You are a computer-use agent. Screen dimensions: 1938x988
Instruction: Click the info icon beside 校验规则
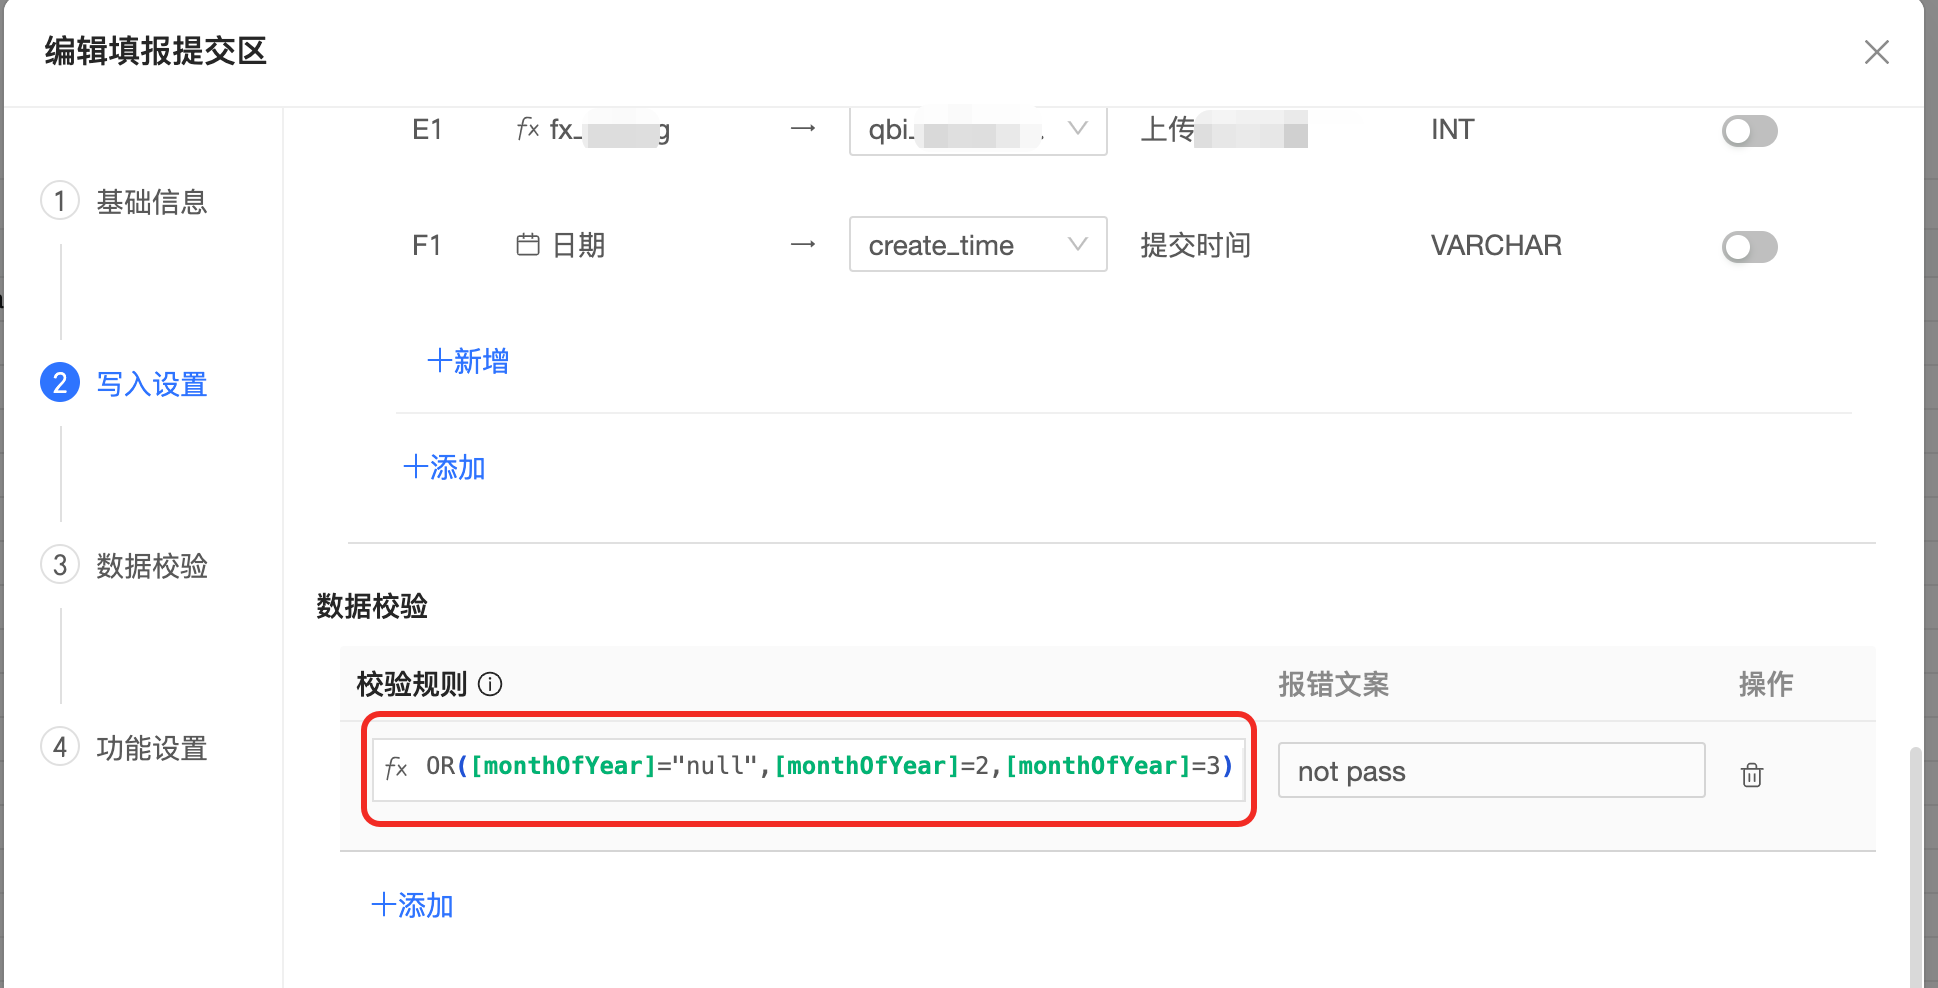(x=490, y=685)
